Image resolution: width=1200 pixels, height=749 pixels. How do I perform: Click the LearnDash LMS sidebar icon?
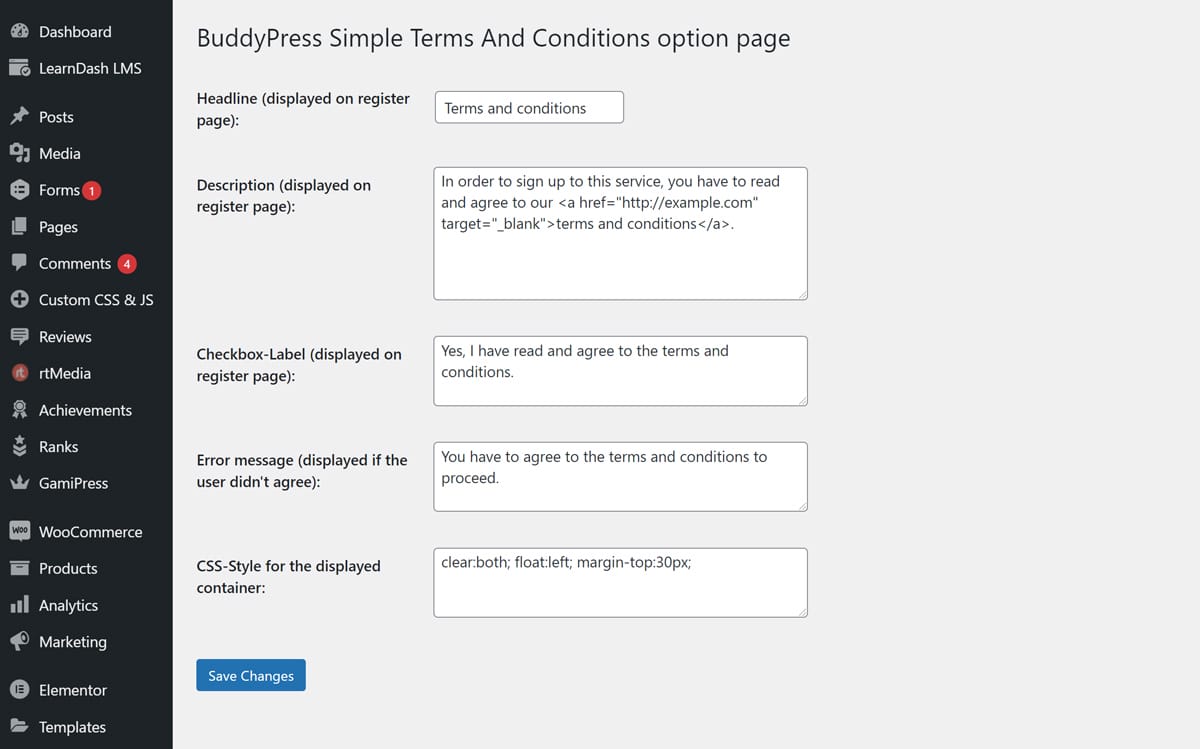click(x=19, y=69)
